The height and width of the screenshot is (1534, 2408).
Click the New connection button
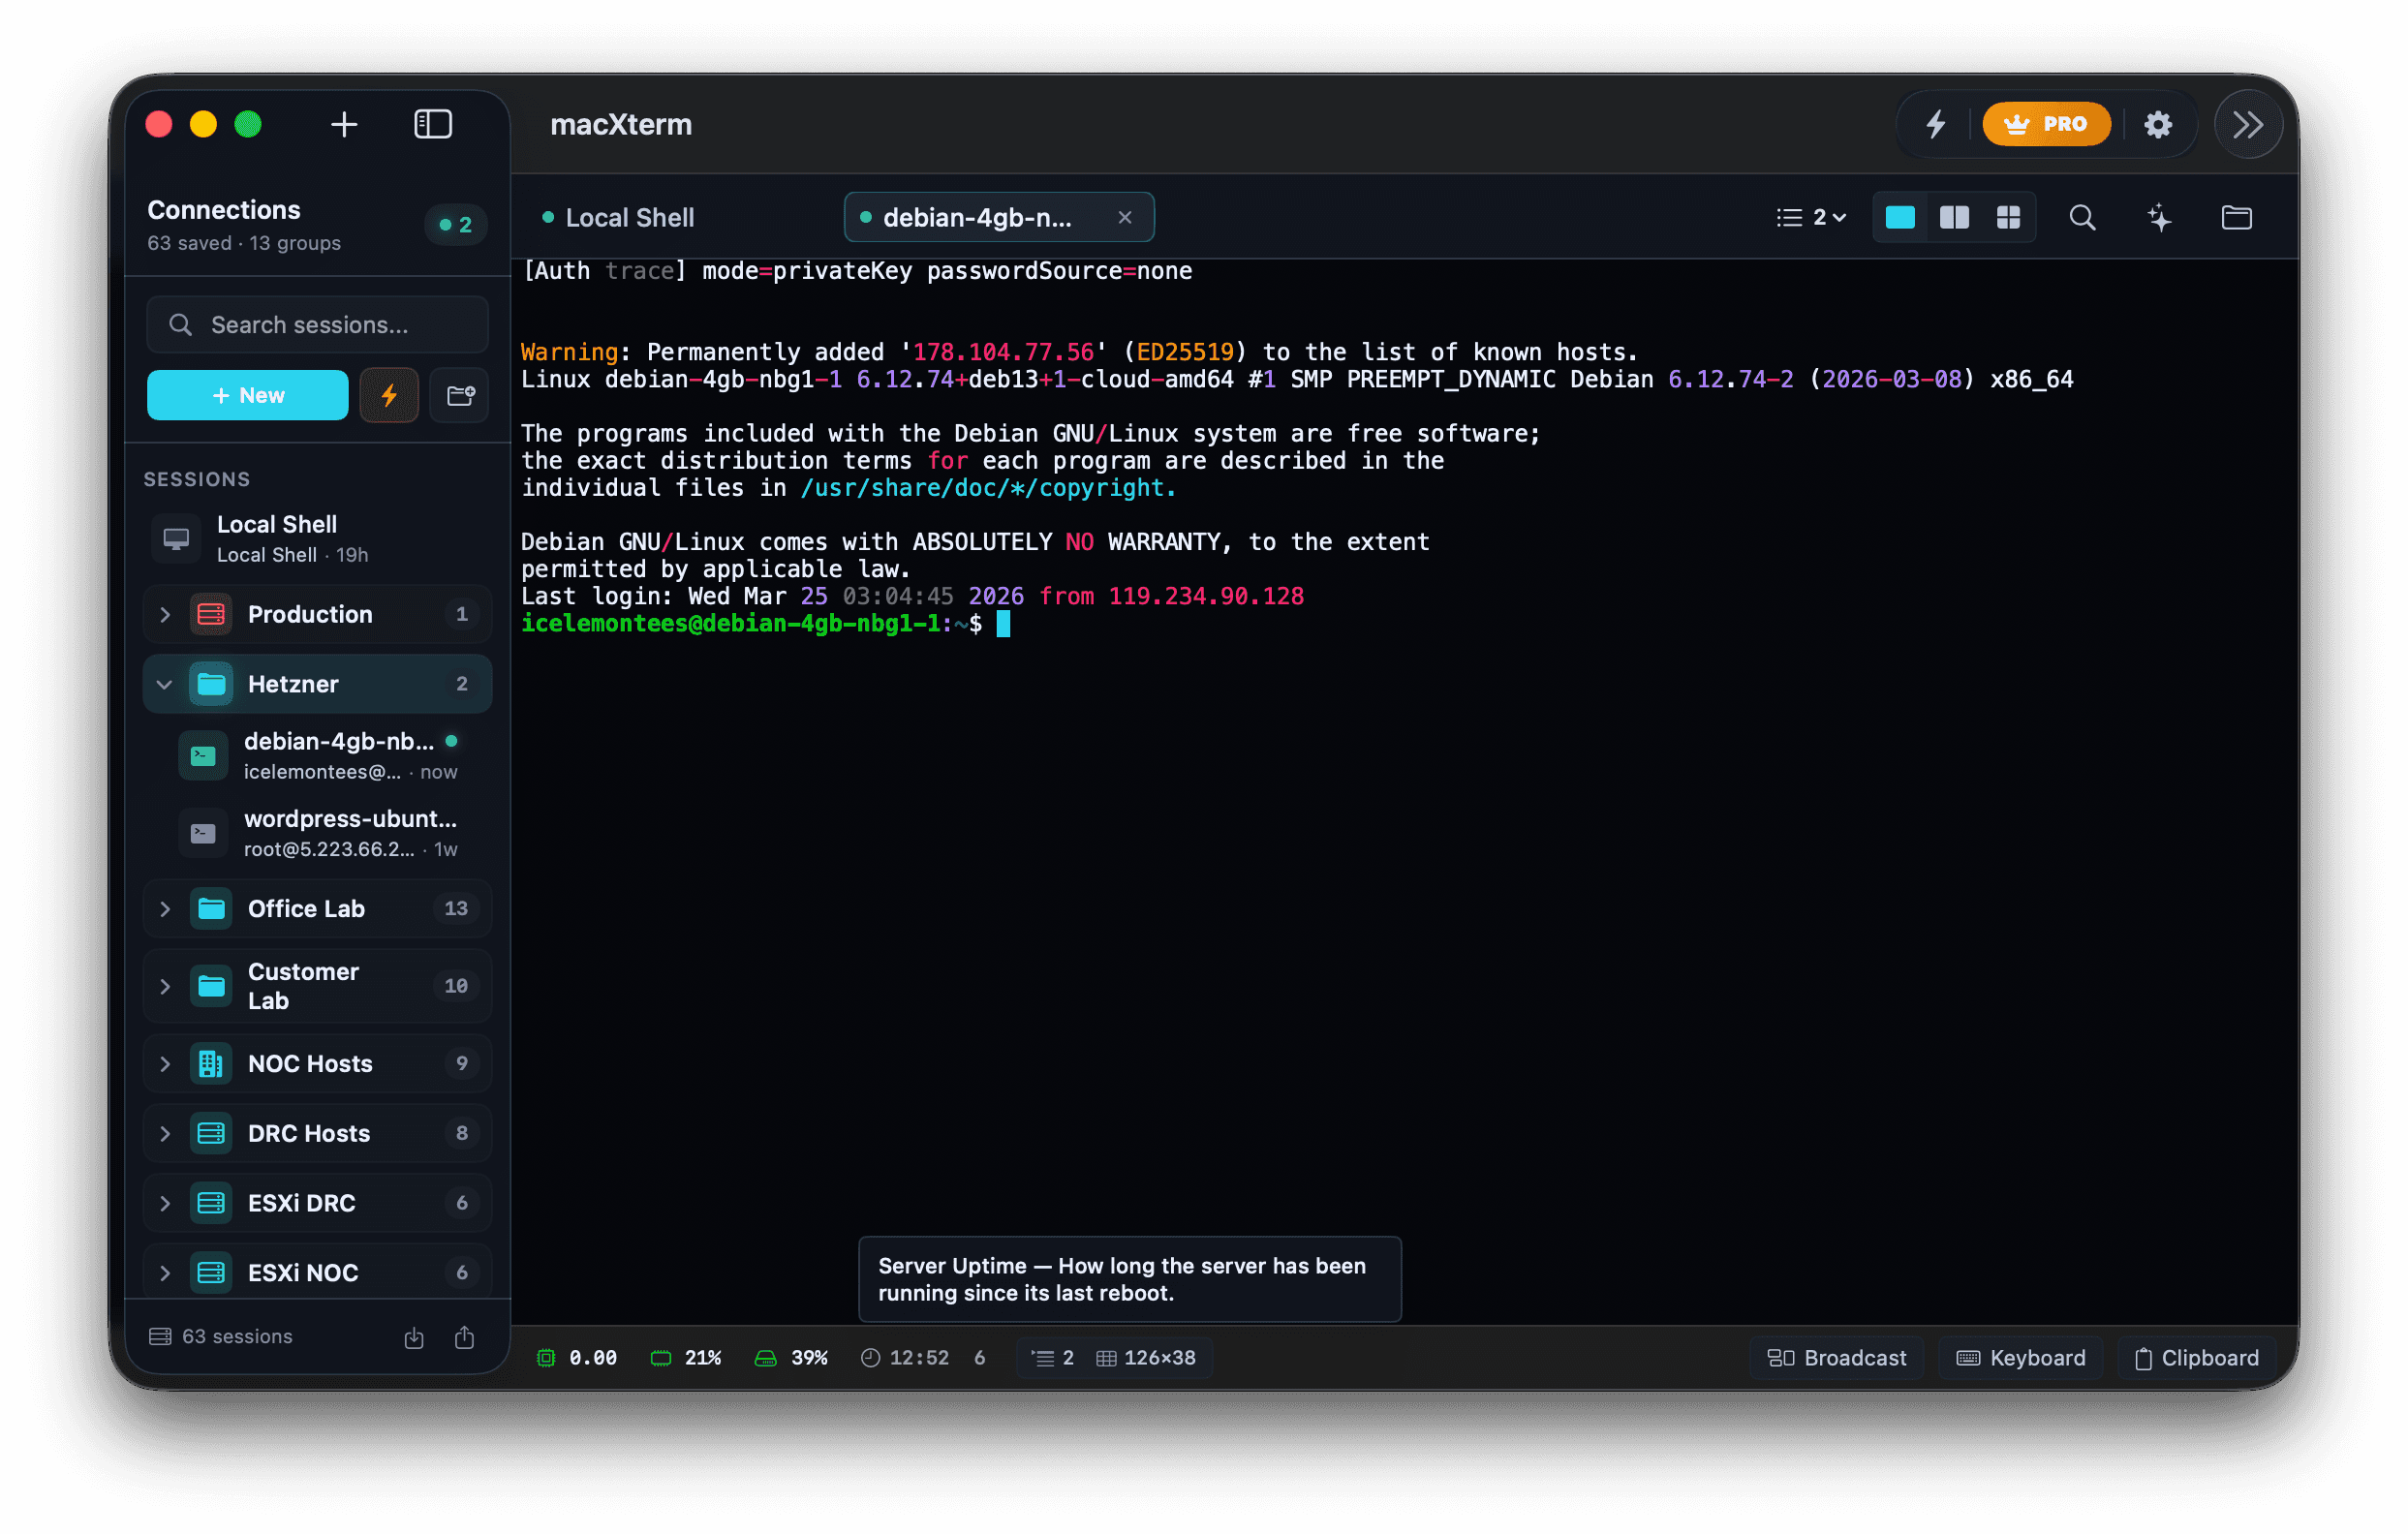click(247, 395)
